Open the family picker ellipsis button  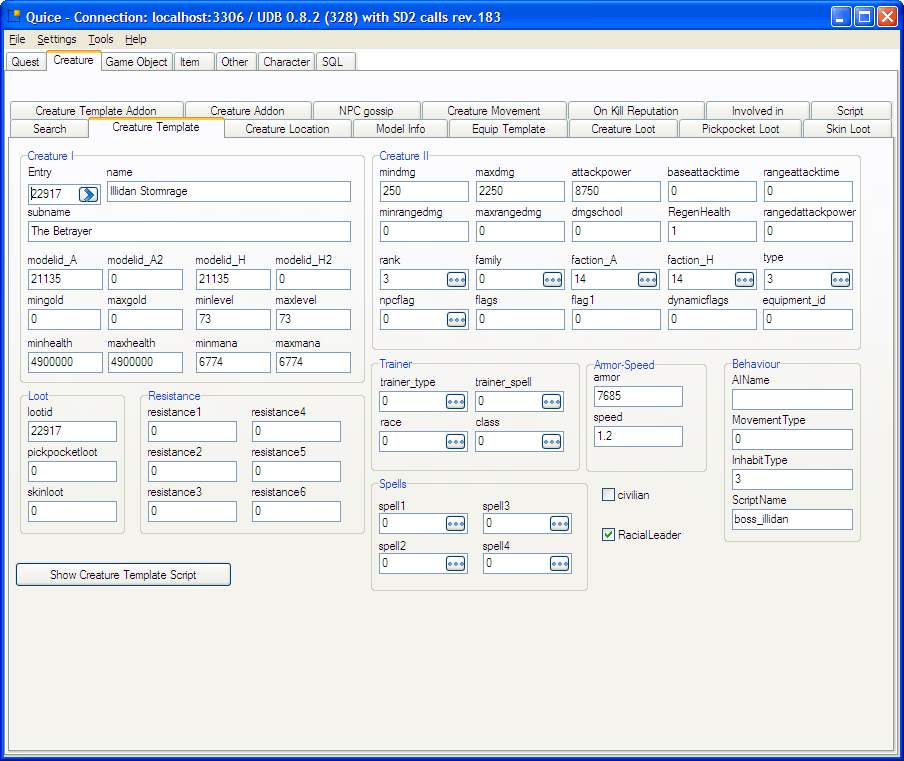point(552,280)
